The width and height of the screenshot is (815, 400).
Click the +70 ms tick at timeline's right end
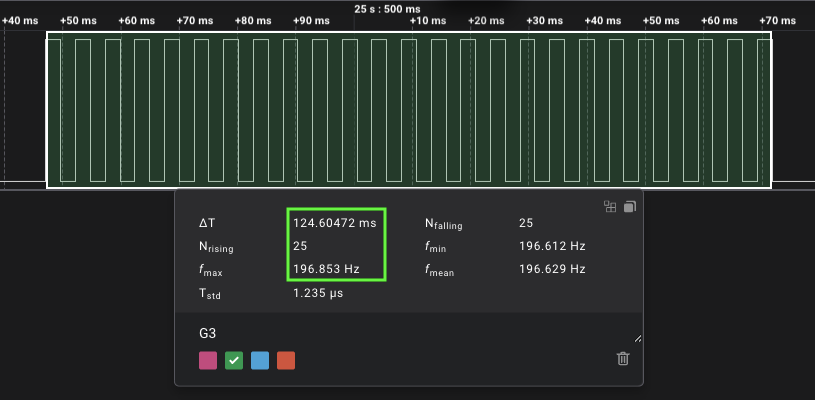coord(775,20)
